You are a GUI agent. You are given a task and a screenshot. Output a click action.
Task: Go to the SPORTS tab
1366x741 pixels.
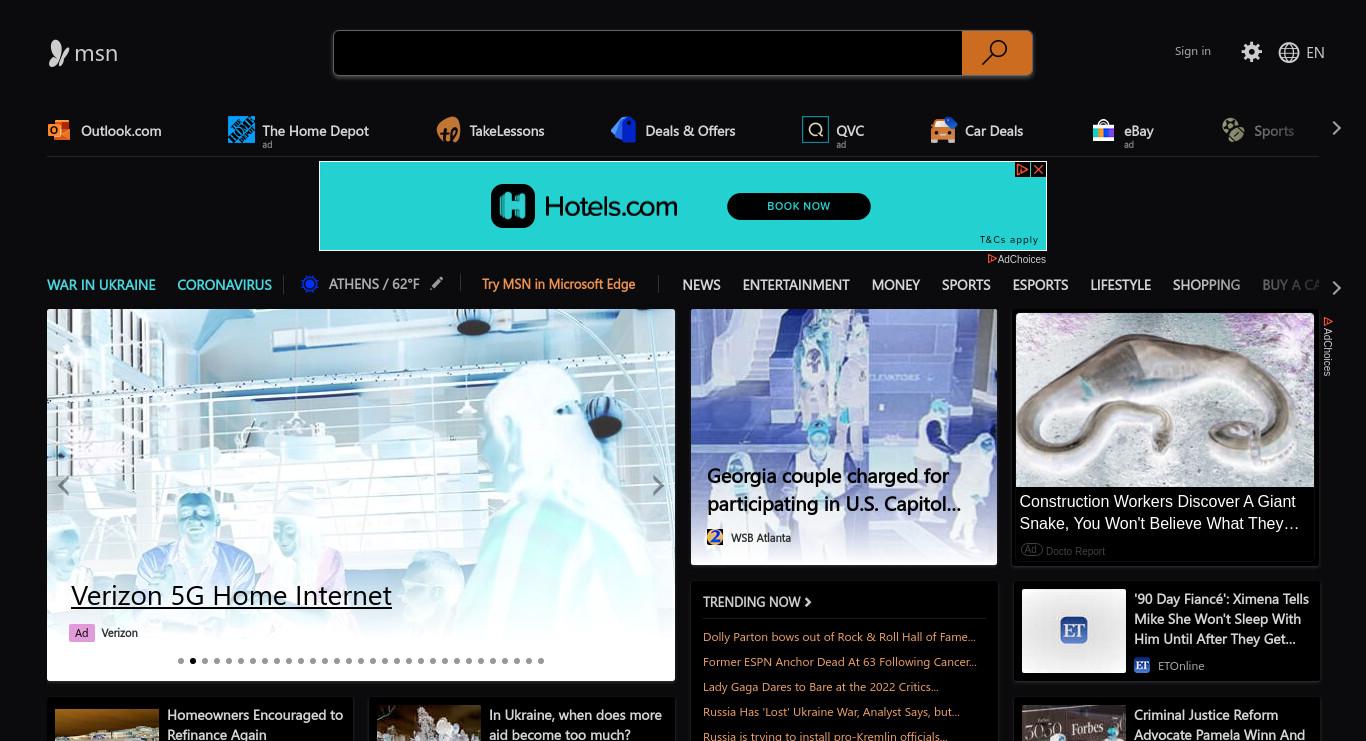click(966, 285)
